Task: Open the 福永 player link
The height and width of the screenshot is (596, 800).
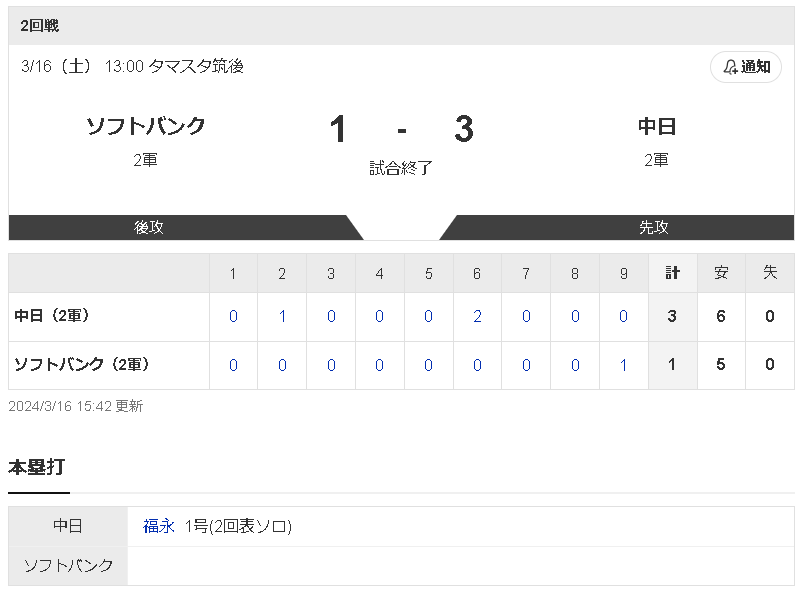Action: tap(159, 526)
